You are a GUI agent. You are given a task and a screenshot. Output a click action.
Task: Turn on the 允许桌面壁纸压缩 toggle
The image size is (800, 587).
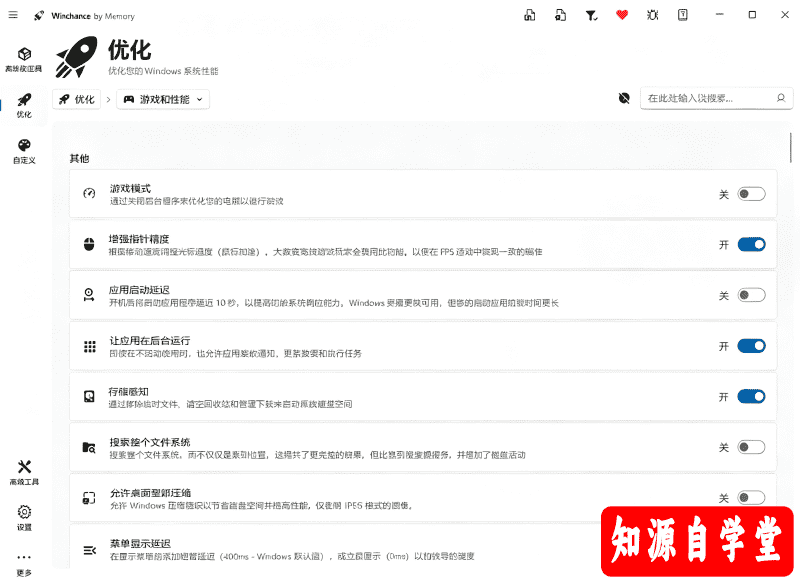752,497
